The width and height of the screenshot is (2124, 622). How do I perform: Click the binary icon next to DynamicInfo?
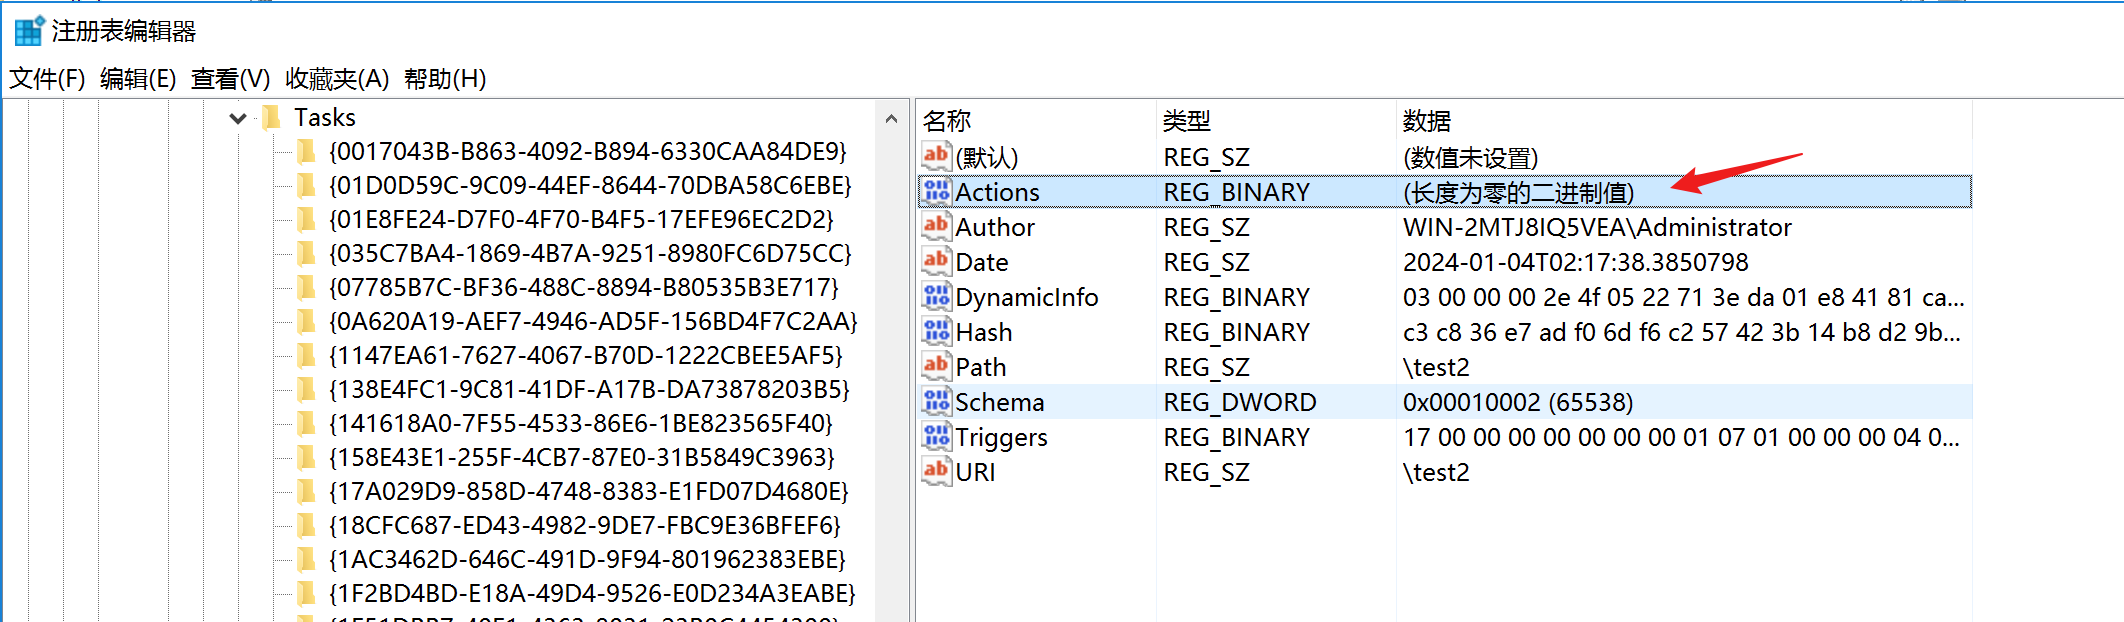(936, 296)
